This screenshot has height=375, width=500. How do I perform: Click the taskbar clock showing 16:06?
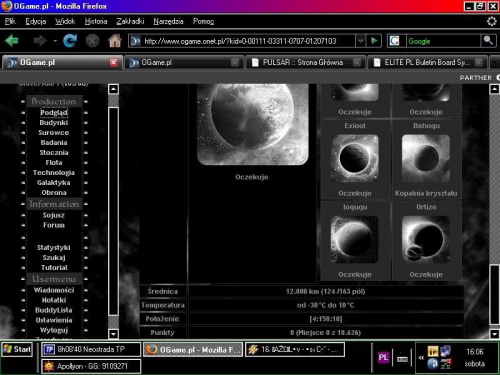tap(475, 352)
